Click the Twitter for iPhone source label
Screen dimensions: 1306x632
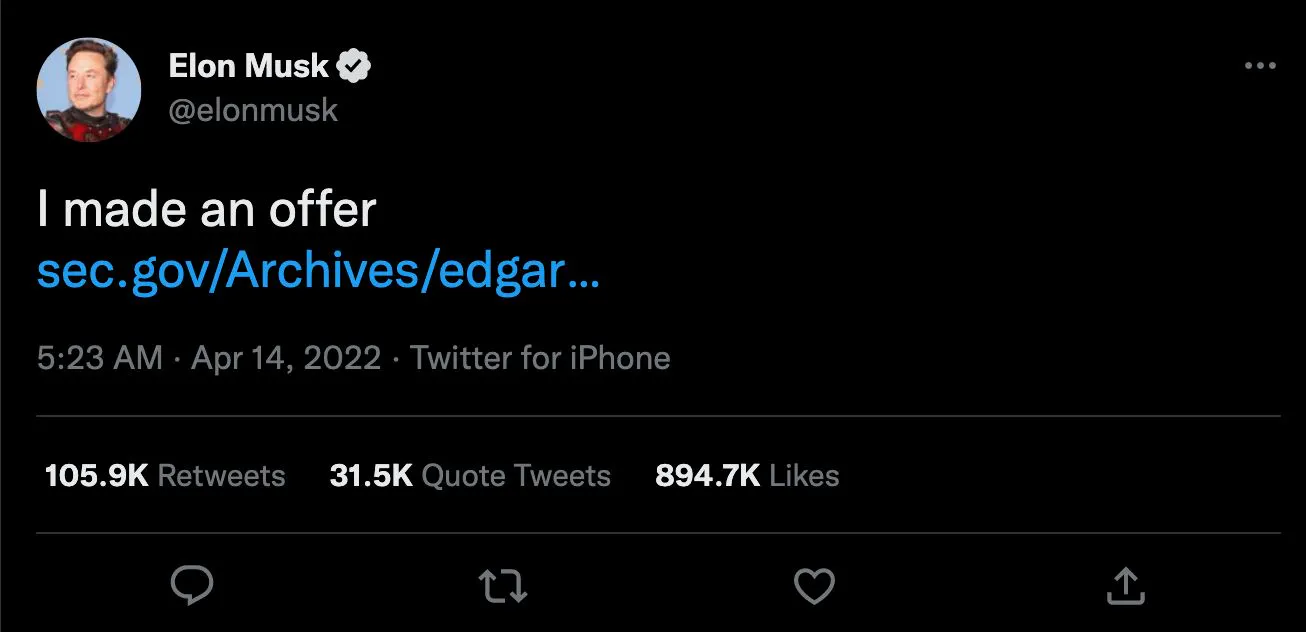(x=540, y=357)
